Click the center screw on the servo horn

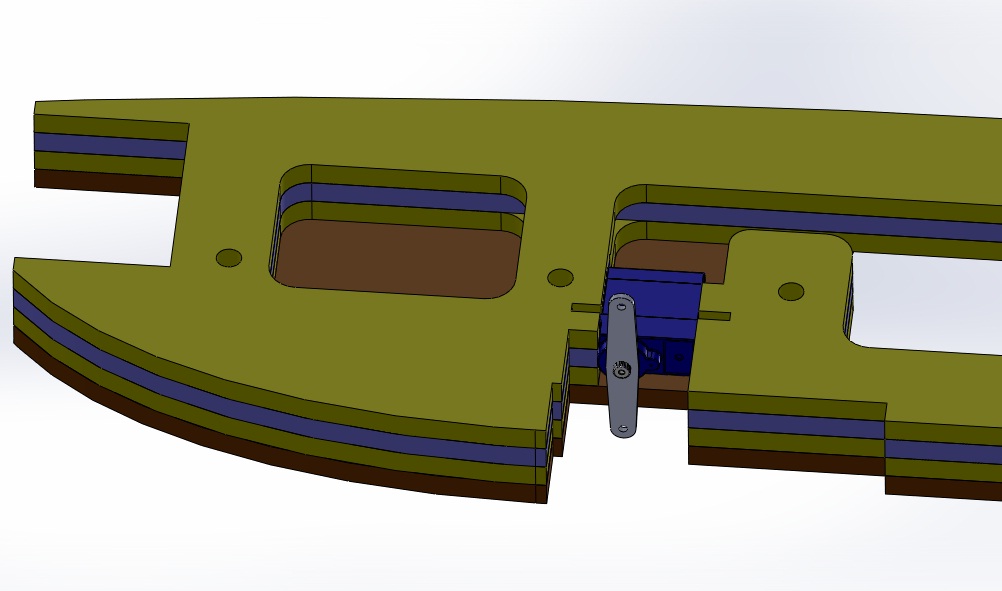pyautogui.click(x=622, y=372)
